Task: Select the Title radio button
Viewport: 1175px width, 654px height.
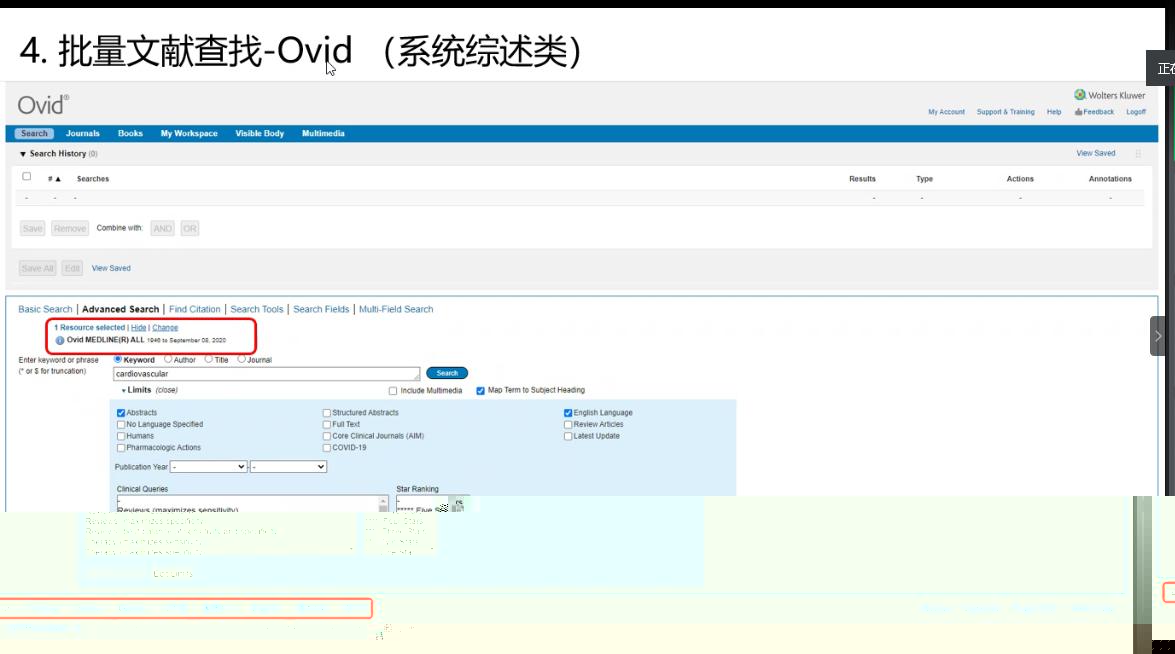Action: tap(208, 360)
